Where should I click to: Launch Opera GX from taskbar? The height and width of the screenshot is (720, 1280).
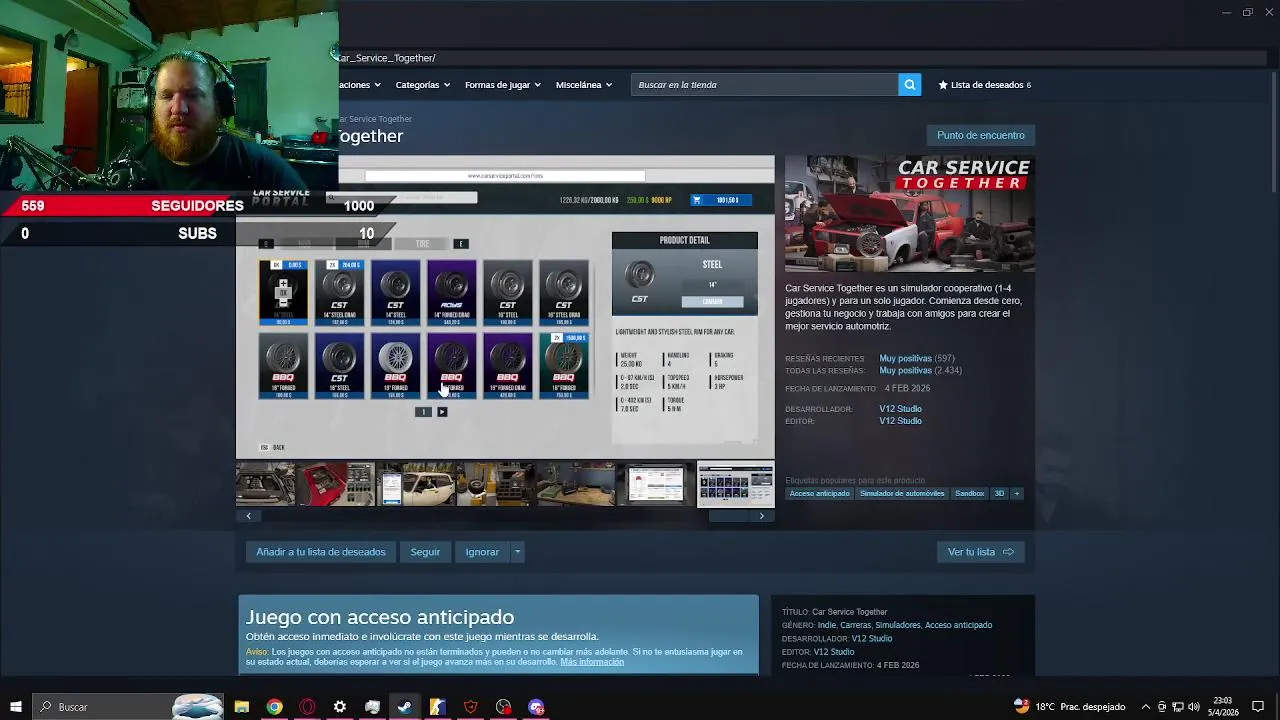307,707
